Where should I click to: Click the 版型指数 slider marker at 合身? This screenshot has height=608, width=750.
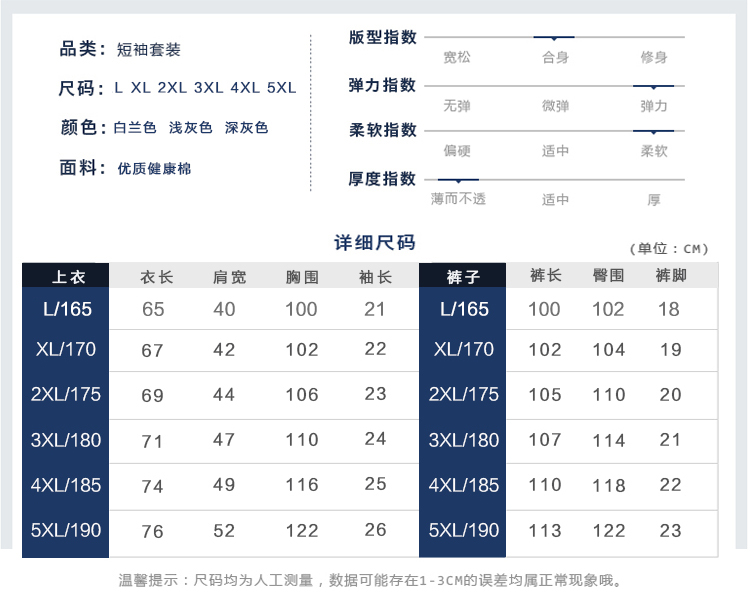pos(554,37)
